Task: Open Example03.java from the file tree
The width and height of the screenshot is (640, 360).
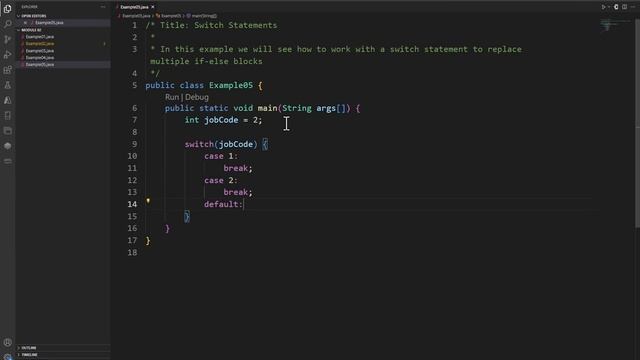Action: click(40, 51)
